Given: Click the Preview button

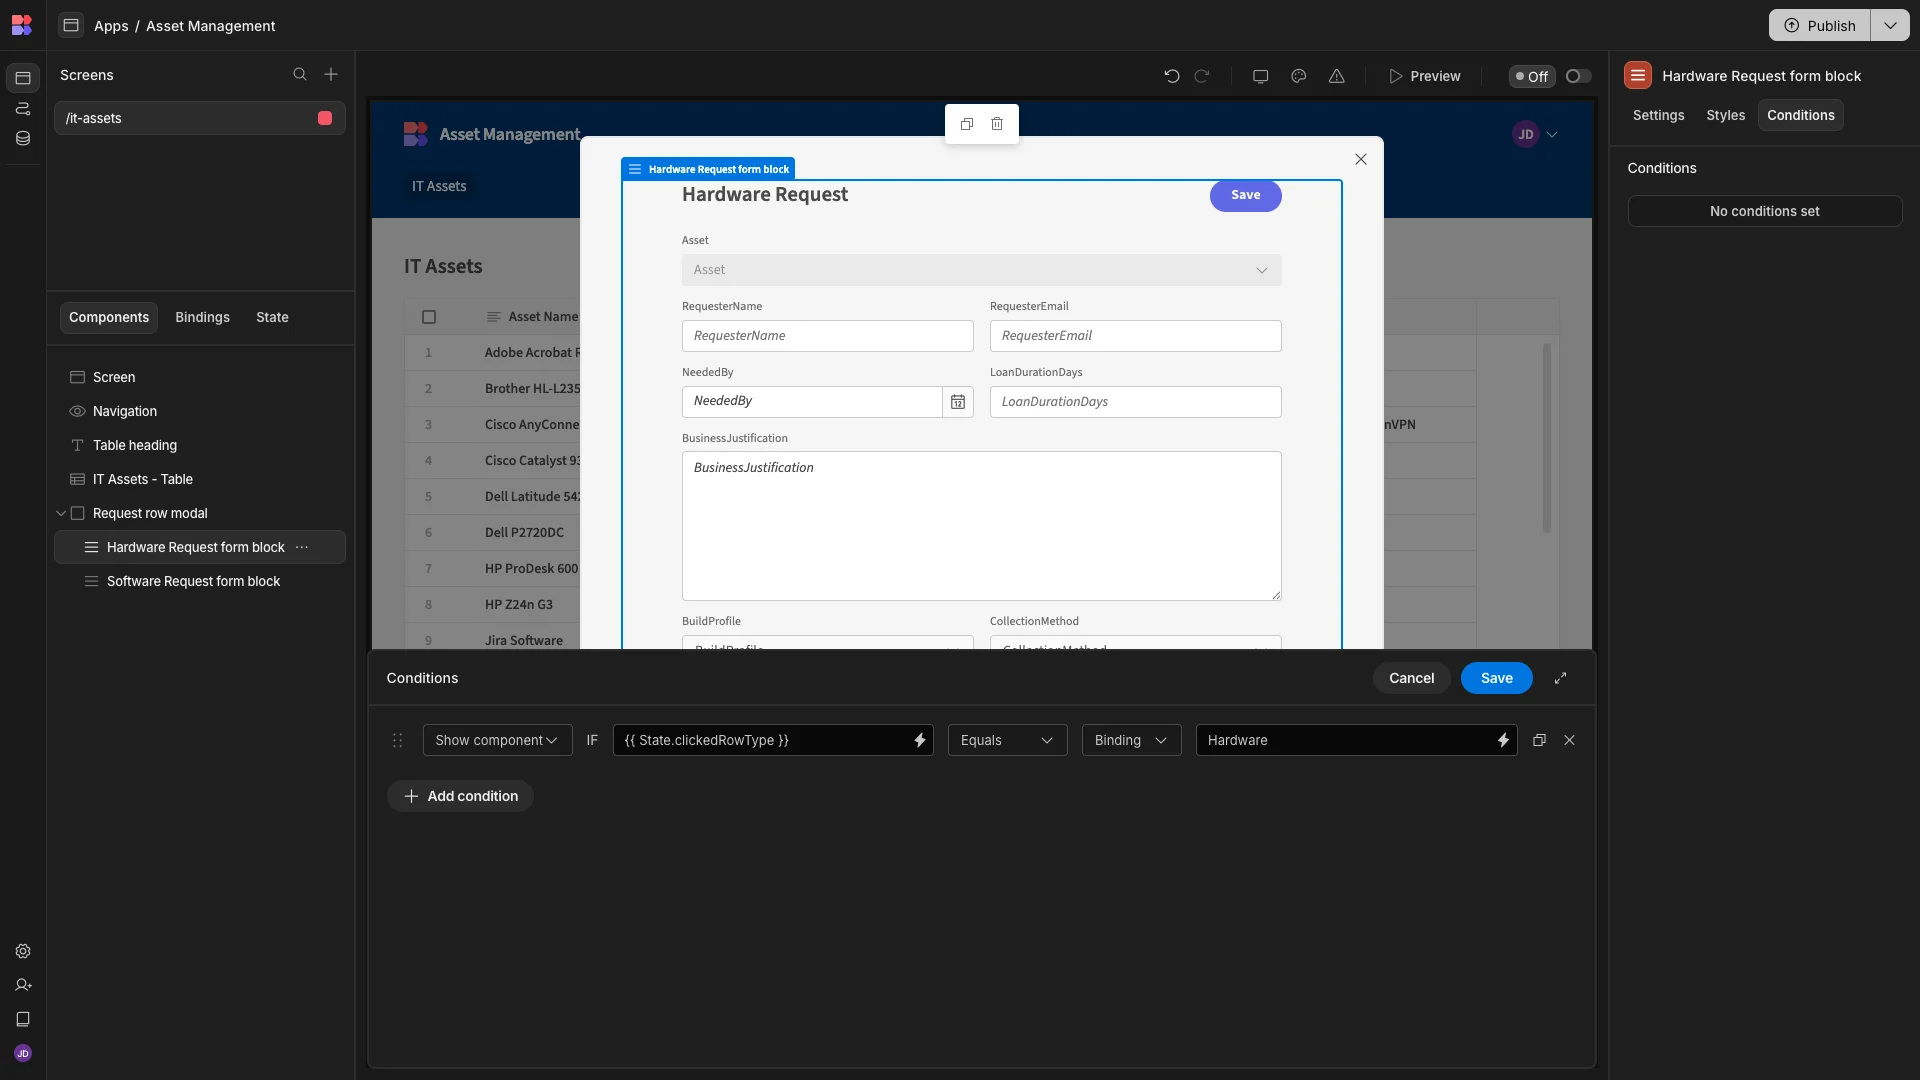Looking at the screenshot, I should 1425,76.
